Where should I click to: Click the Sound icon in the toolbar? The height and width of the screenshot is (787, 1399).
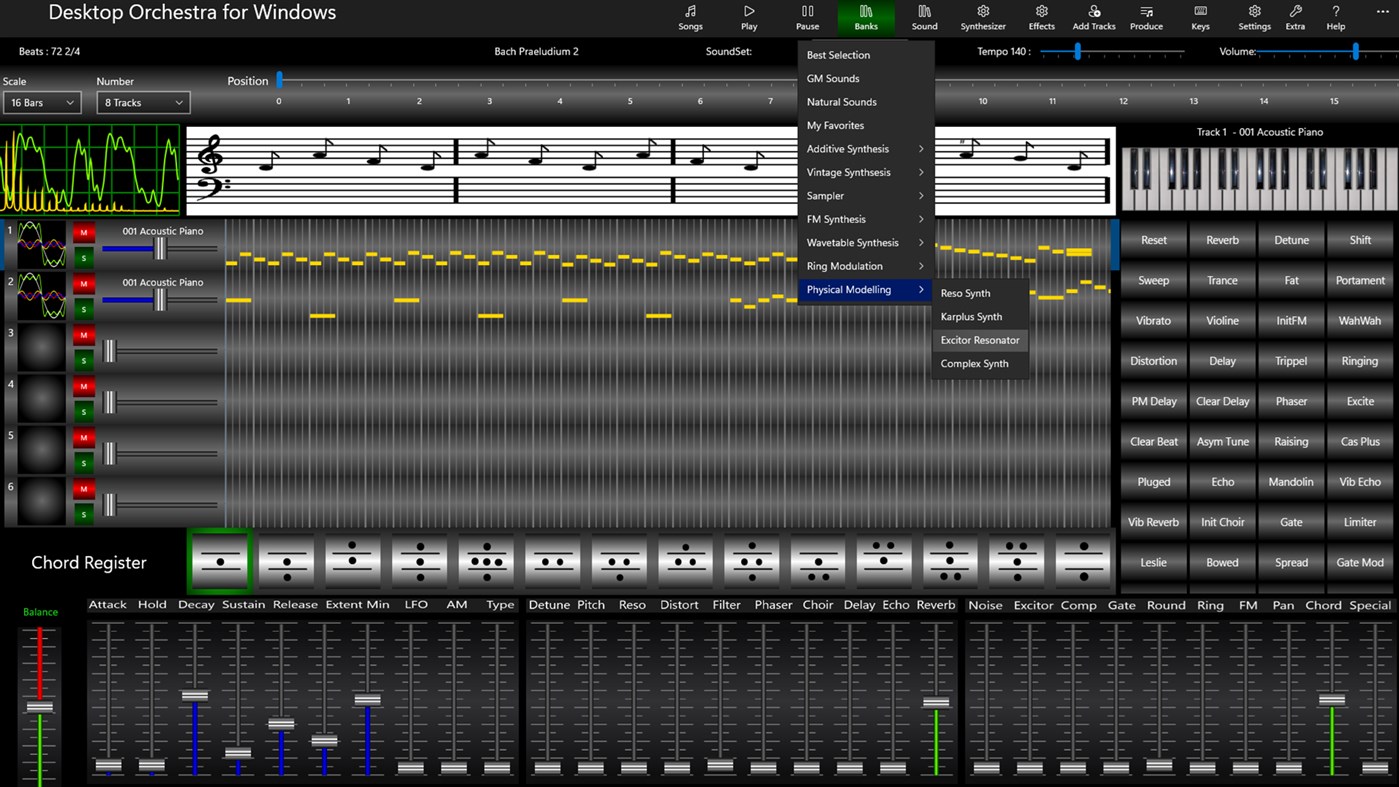coord(924,17)
